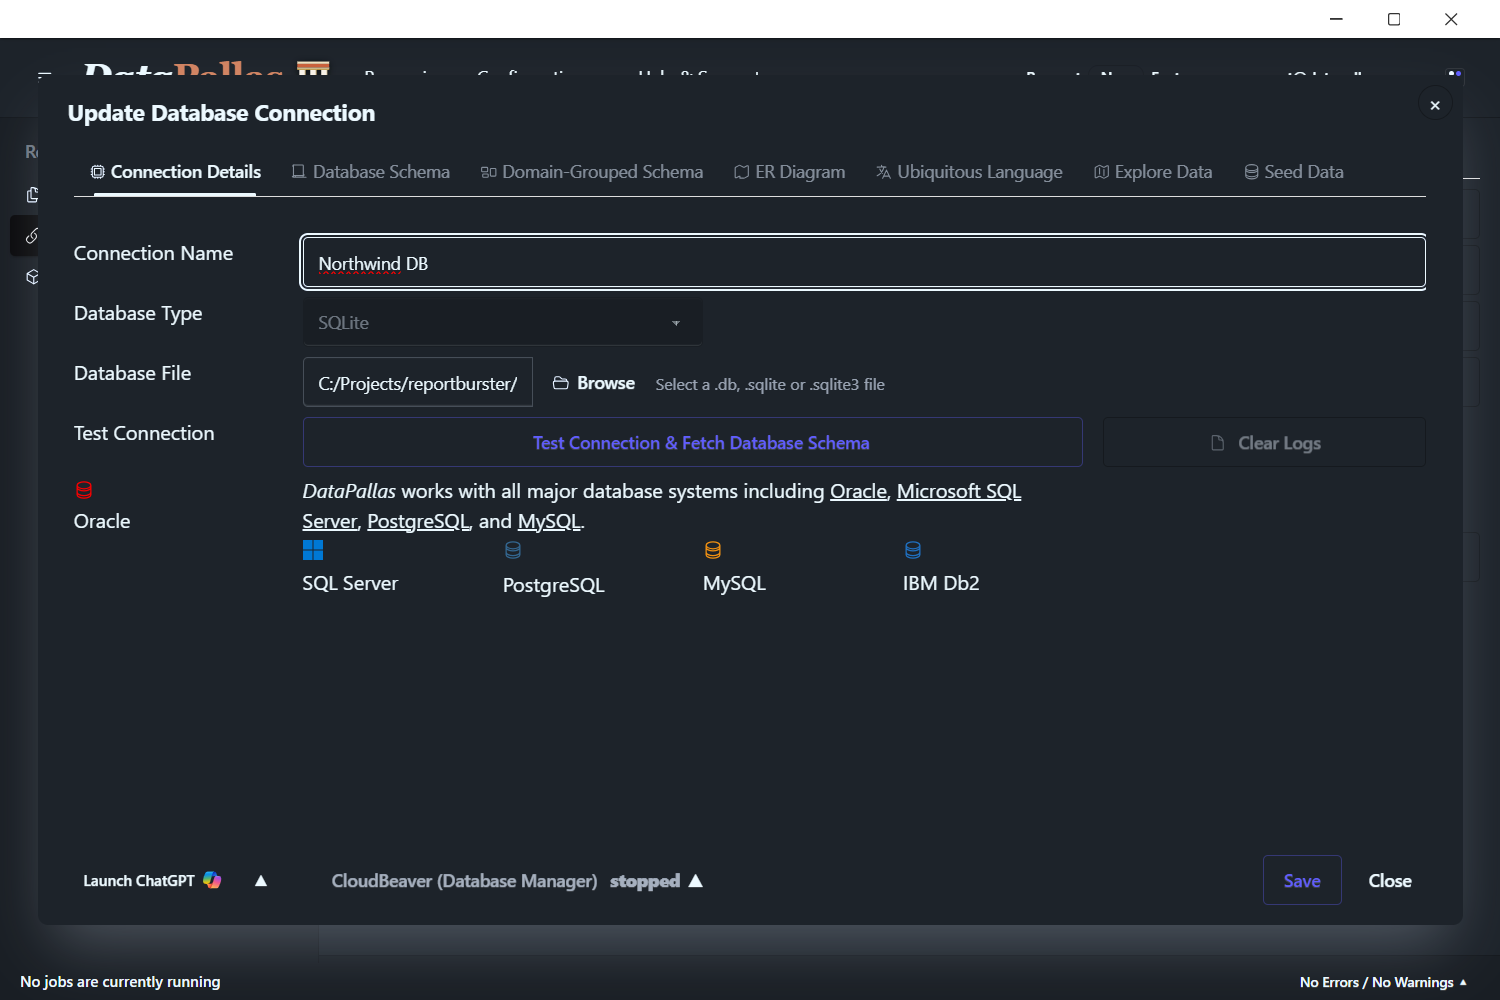Open the Ubiquitous Language tab
The height and width of the screenshot is (1000, 1500).
point(969,172)
